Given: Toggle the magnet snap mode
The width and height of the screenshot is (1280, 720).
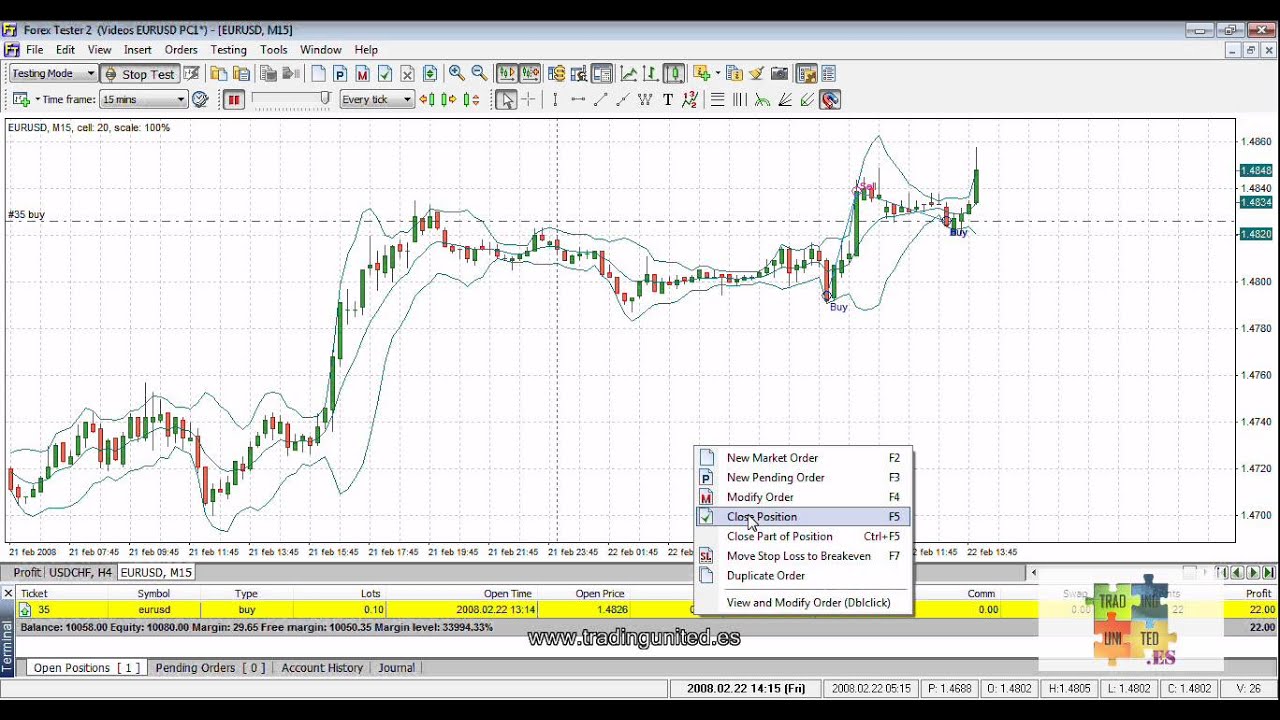Looking at the screenshot, I should pos(829,99).
